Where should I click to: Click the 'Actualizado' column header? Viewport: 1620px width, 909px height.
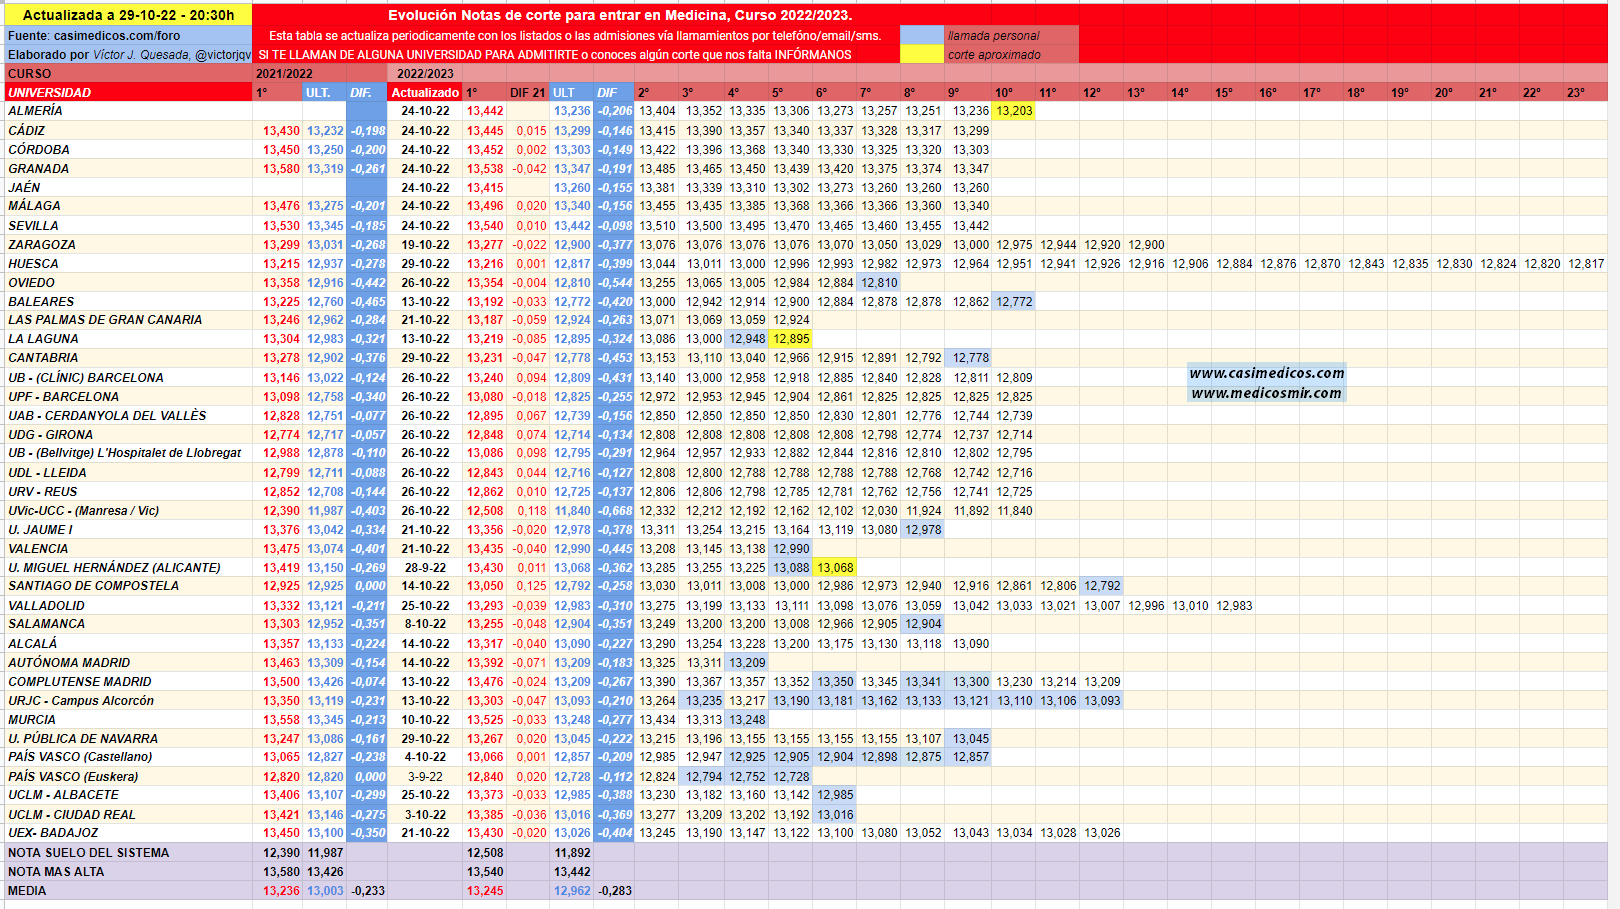point(425,92)
